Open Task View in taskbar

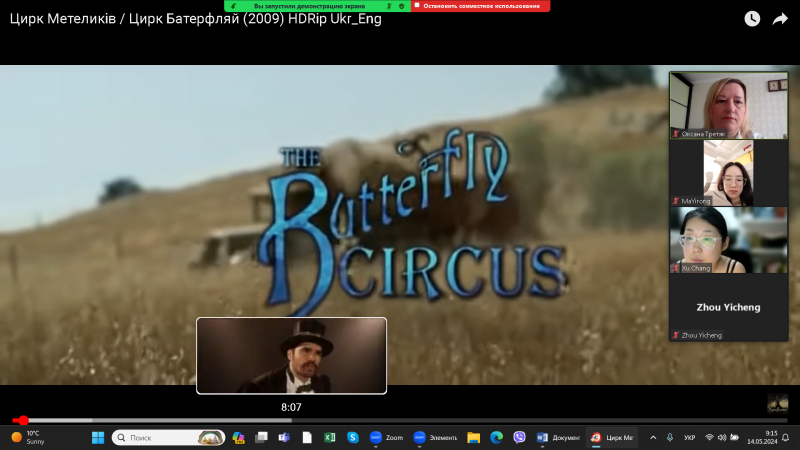(261, 438)
